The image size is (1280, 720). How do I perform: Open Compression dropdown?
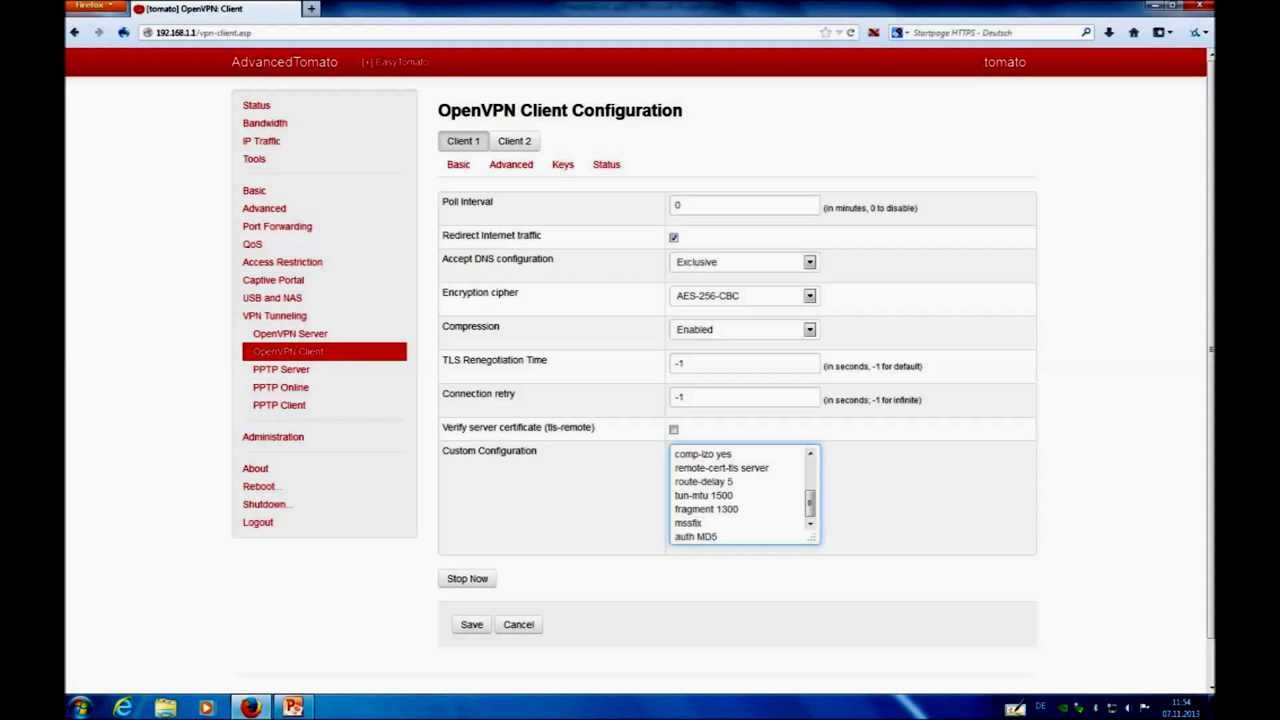pos(745,330)
